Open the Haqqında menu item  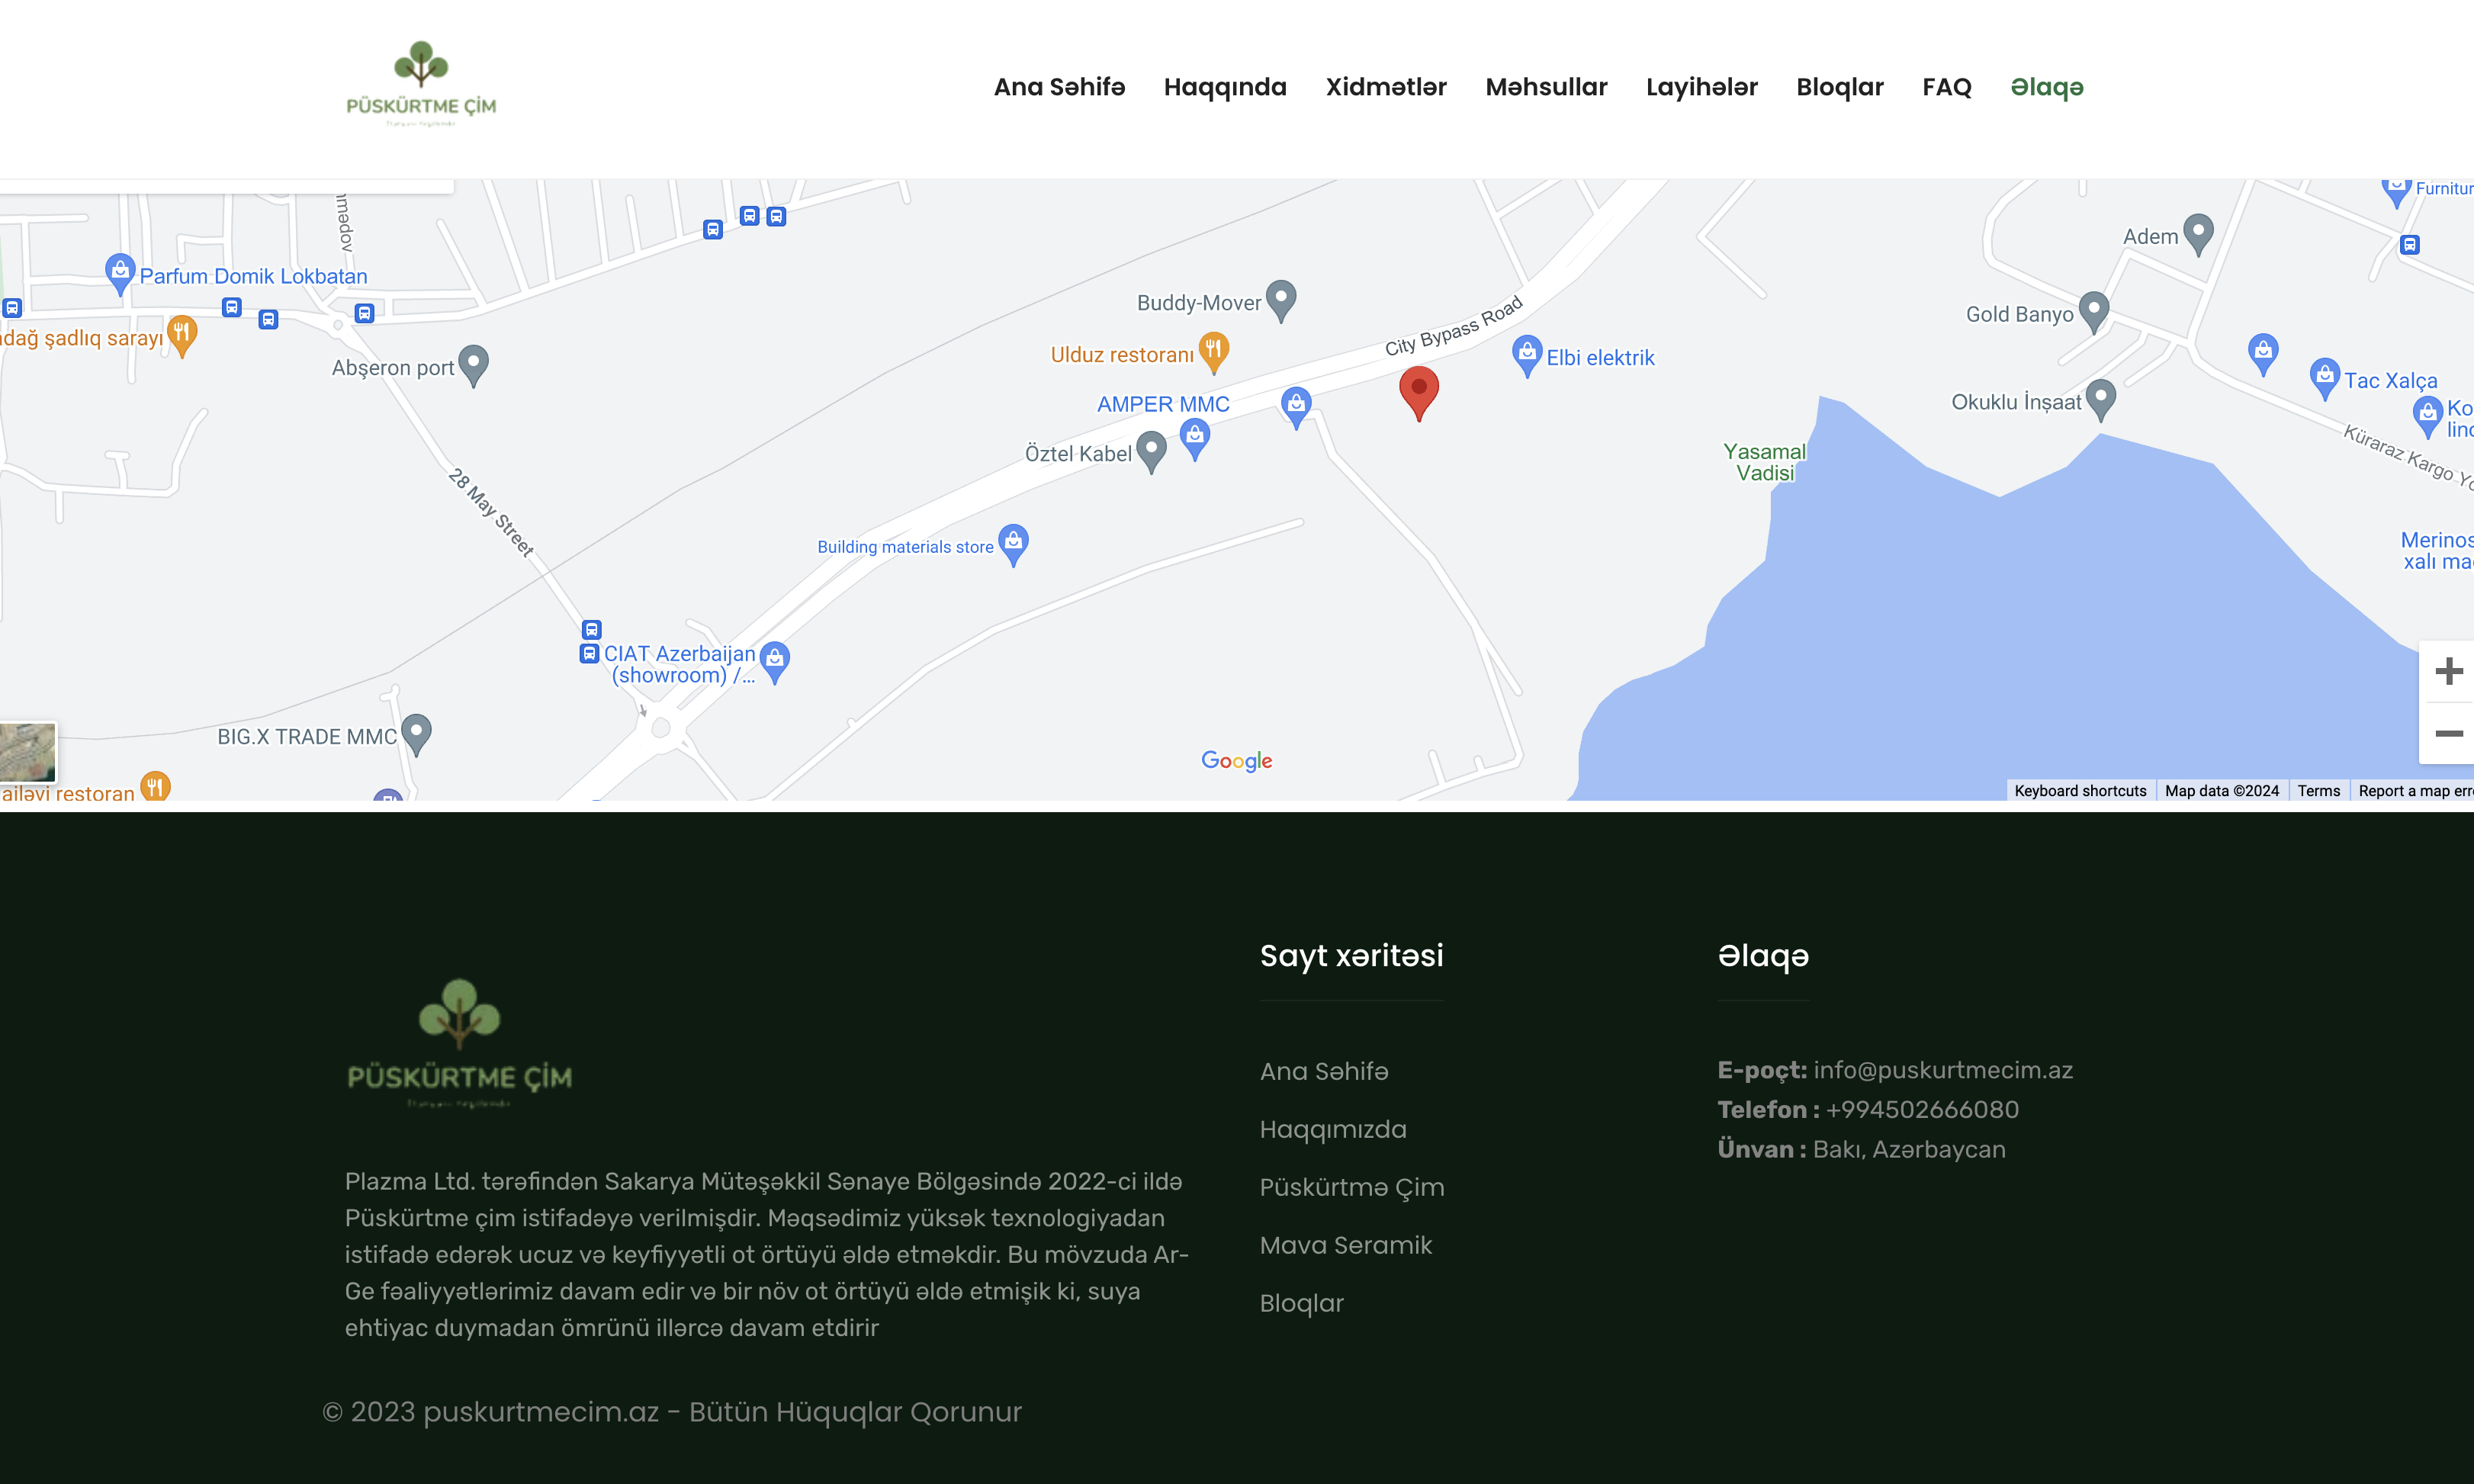(x=1224, y=87)
